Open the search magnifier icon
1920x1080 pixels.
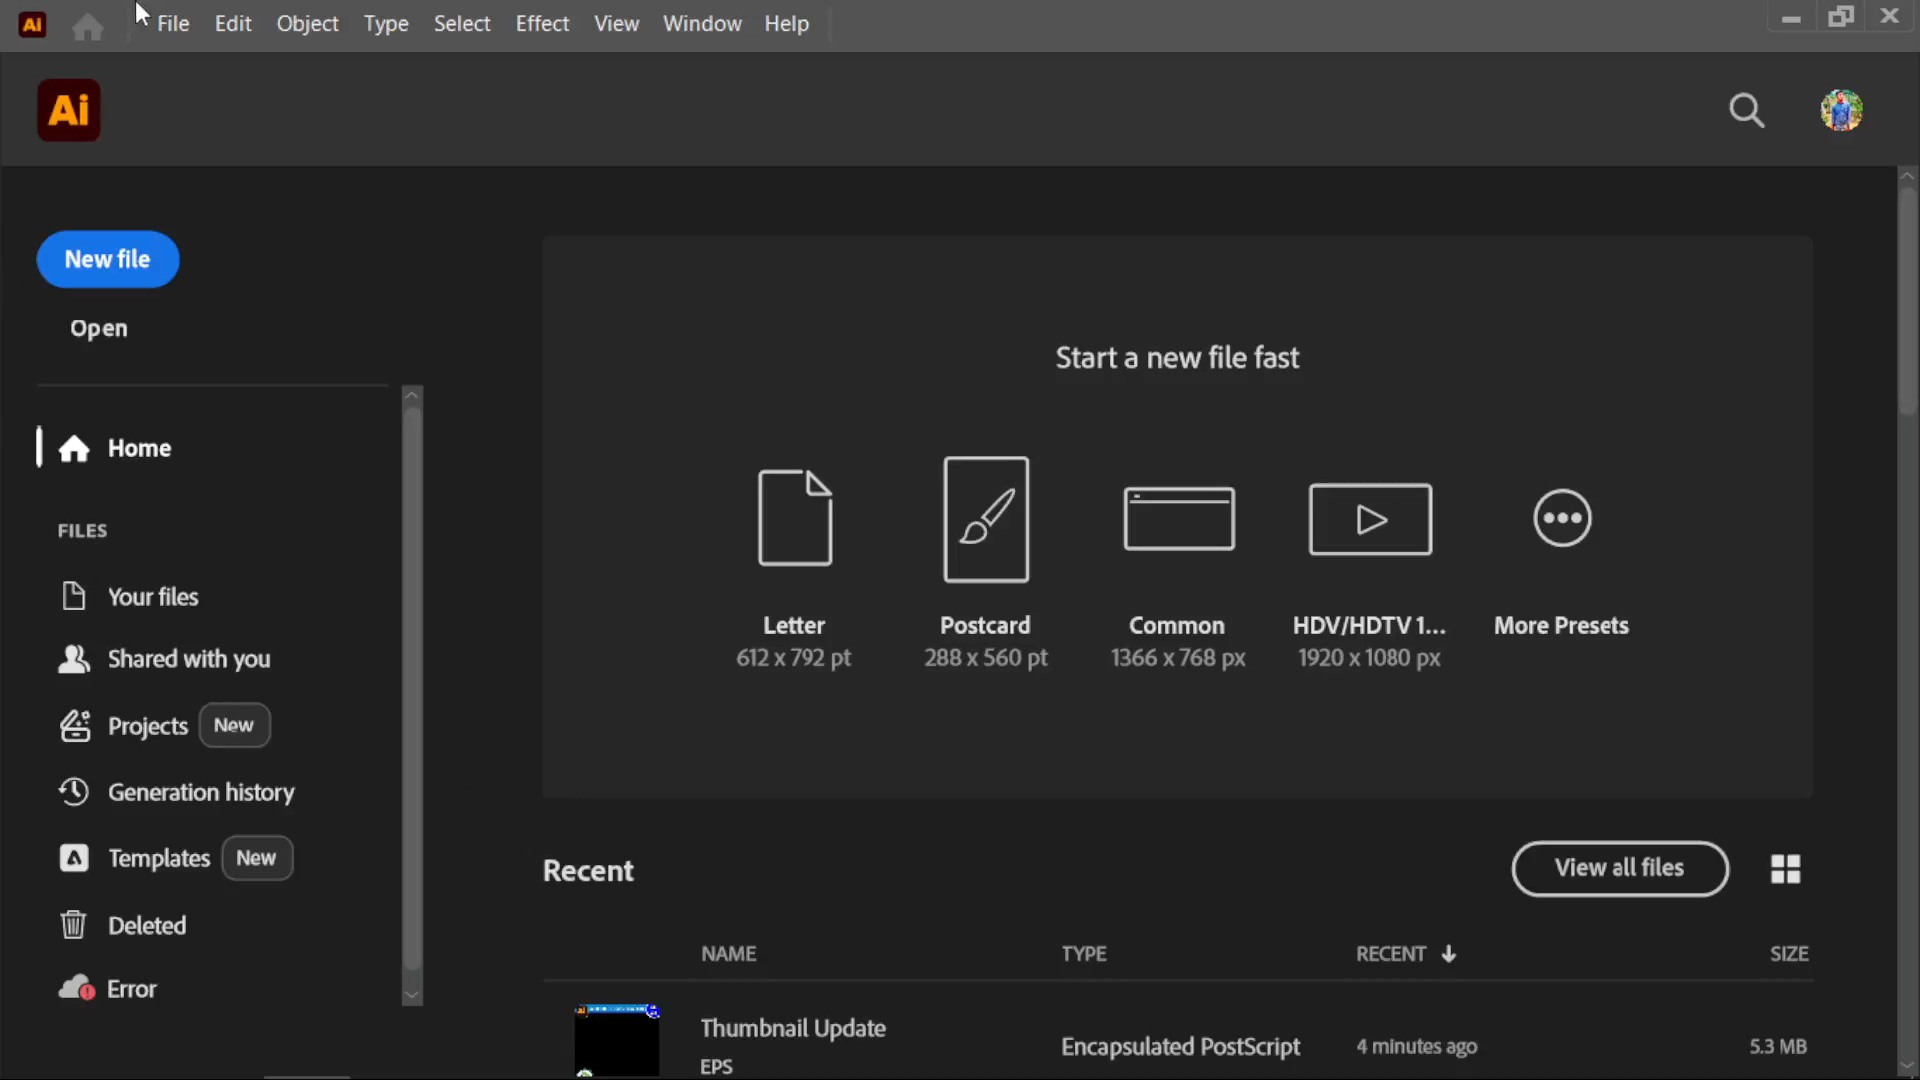pos(1747,110)
